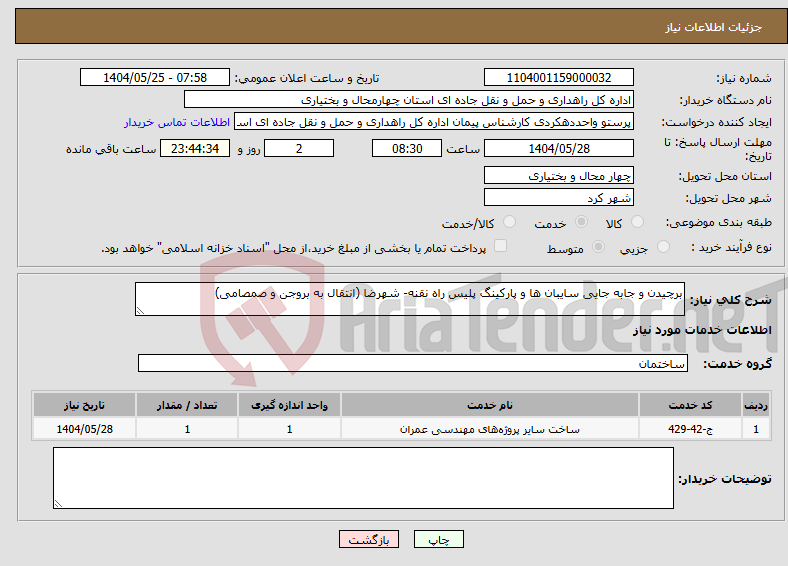Viewport: 788px width, 566px height.
Task: Click the بازگشت (back) button
Action: click(x=369, y=539)
